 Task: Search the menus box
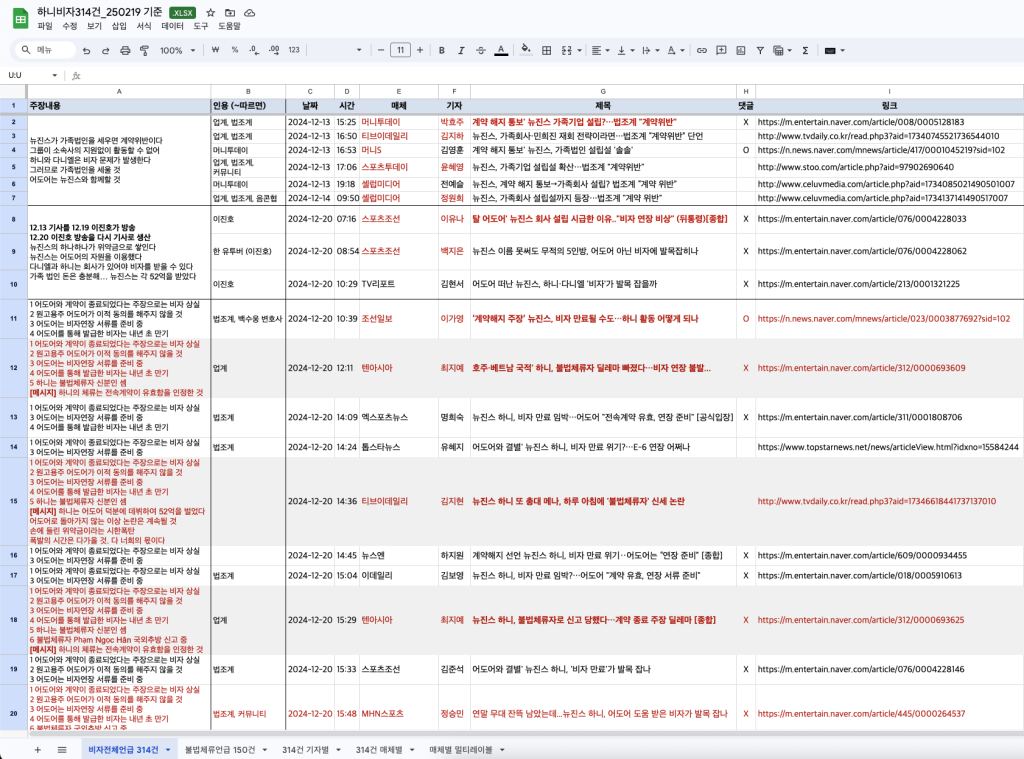(47, 50)
